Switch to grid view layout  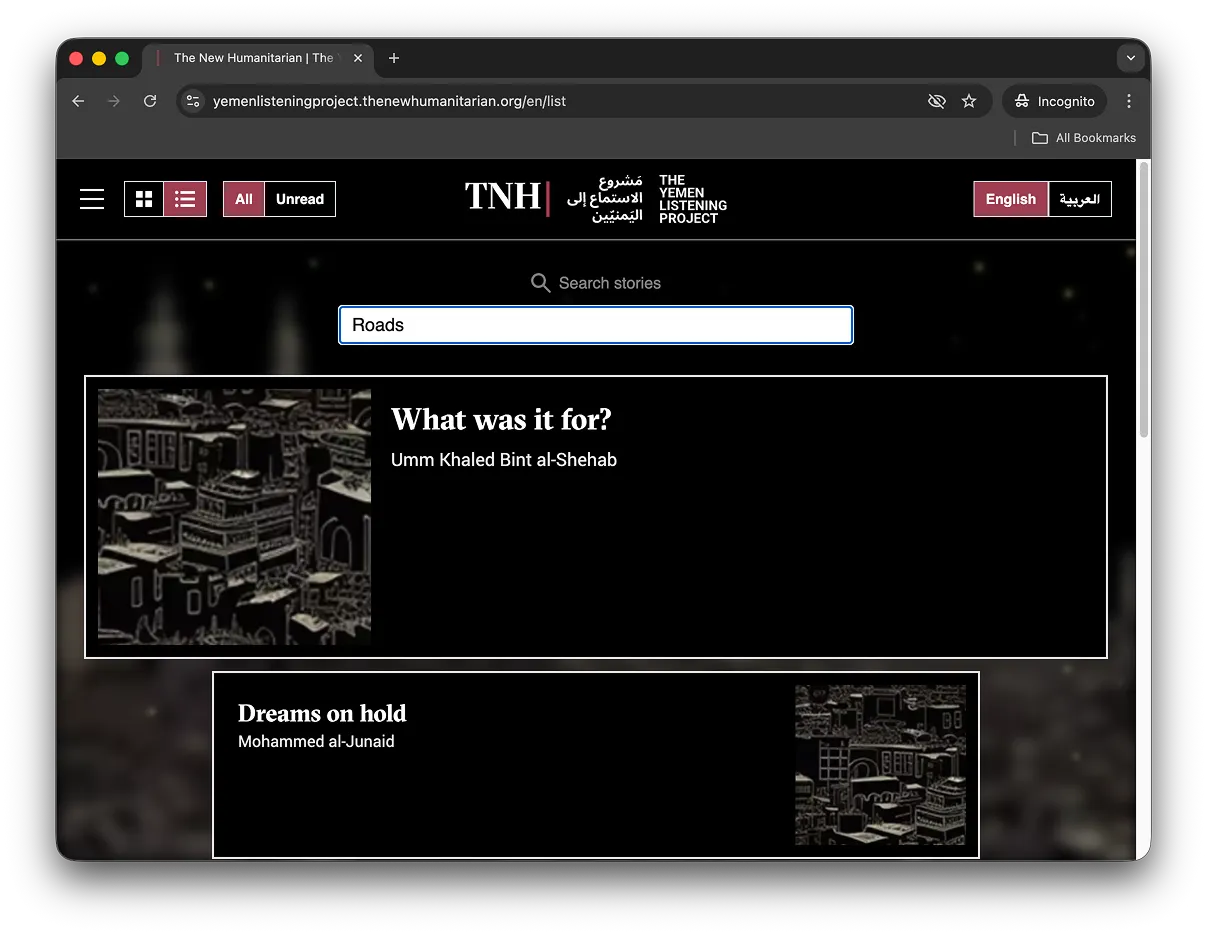(x=144, y=199)
